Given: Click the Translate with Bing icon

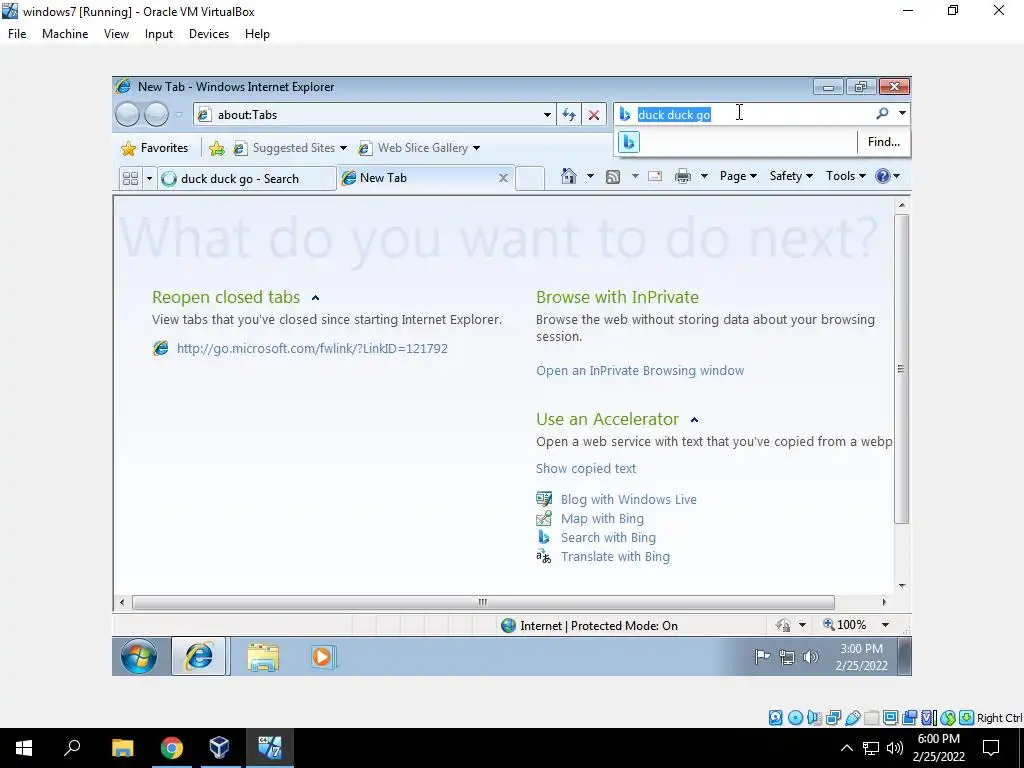Looking at the screenshot, I should pyautogui.click(x=543, y=556).
